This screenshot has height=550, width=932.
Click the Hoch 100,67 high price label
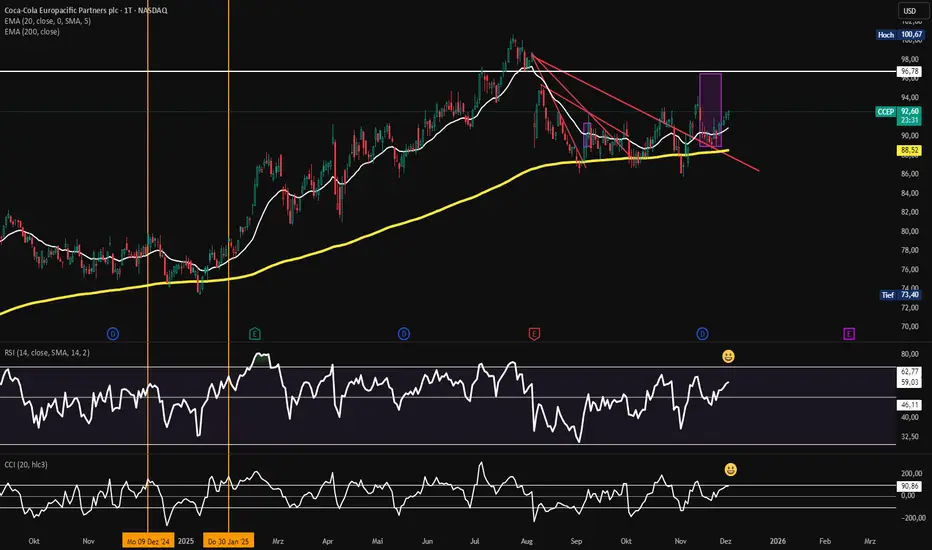pyautogui.click(x=900, y=34)
